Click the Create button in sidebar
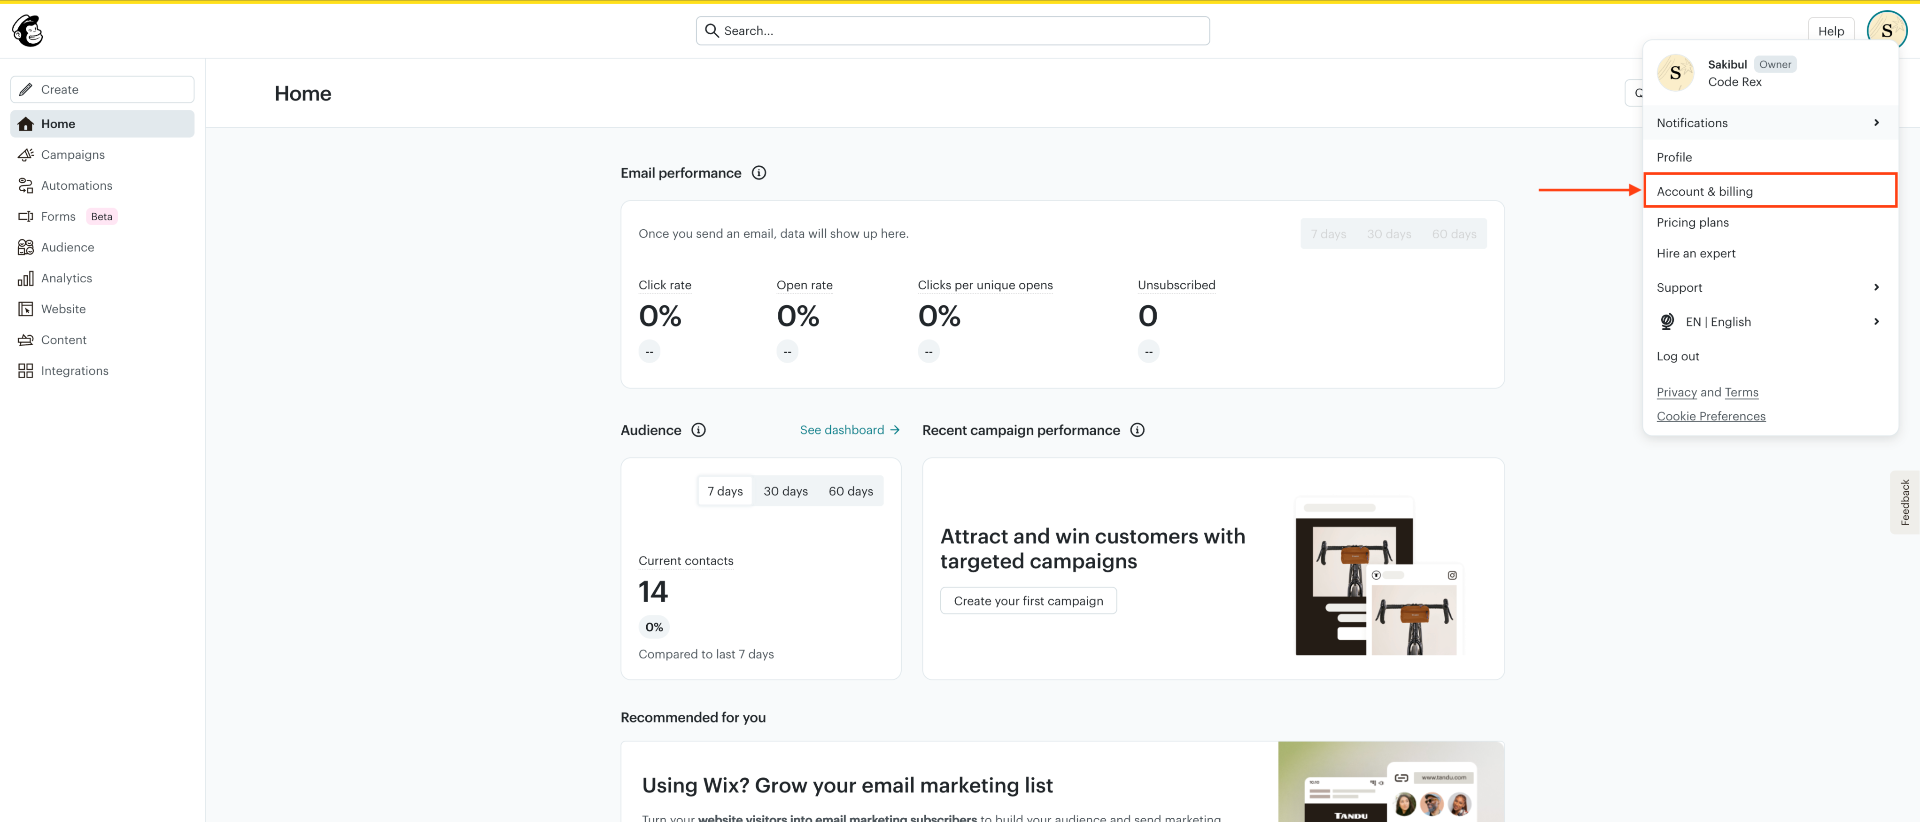1920x822 pixels. coord(102,89)
